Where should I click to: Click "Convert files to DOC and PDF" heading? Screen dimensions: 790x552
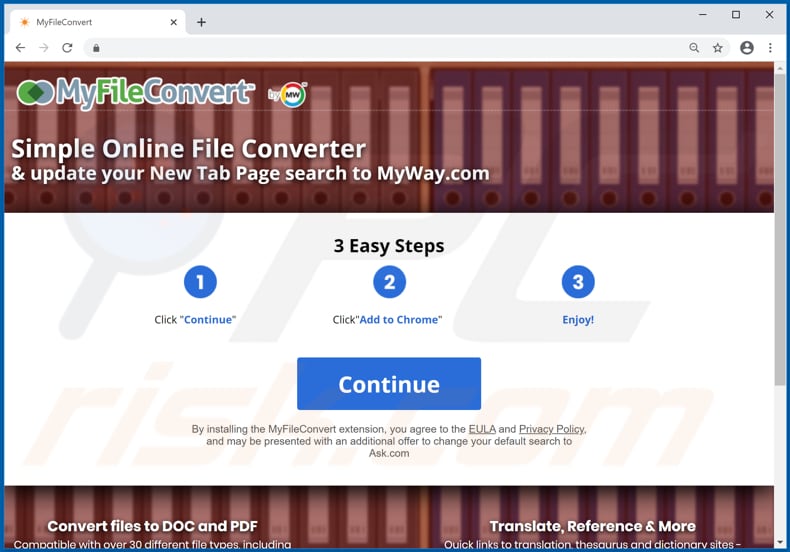[152, 526]
